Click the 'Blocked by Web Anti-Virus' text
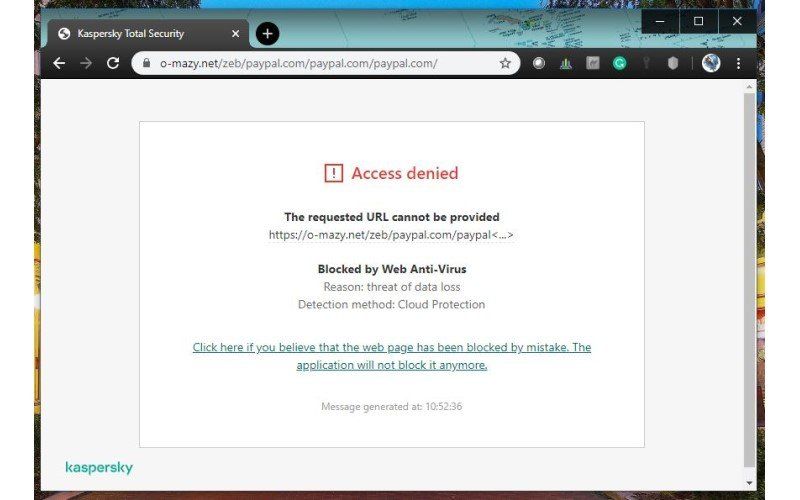800x500 pixels. click(392, 269)
